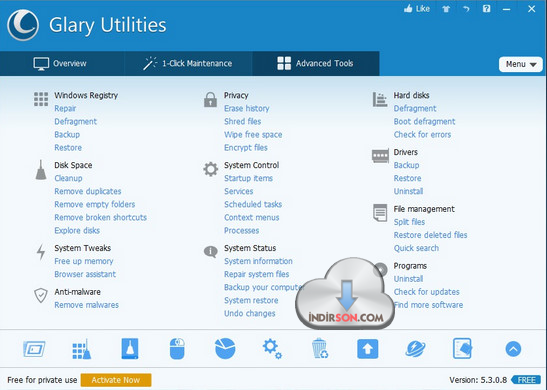Click the document eraser dock icon
Viewport: 547px width, 390px height.
point(463,348)
